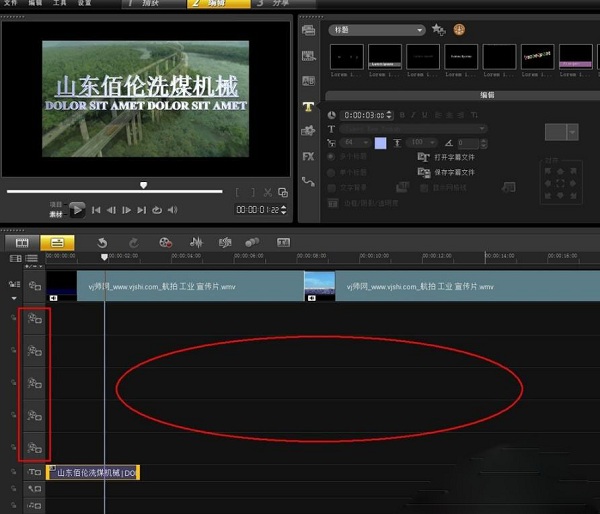Open the chapter/cue point dropdown
600x514 pixels.
pyautogui.click(x=34, y=266)
